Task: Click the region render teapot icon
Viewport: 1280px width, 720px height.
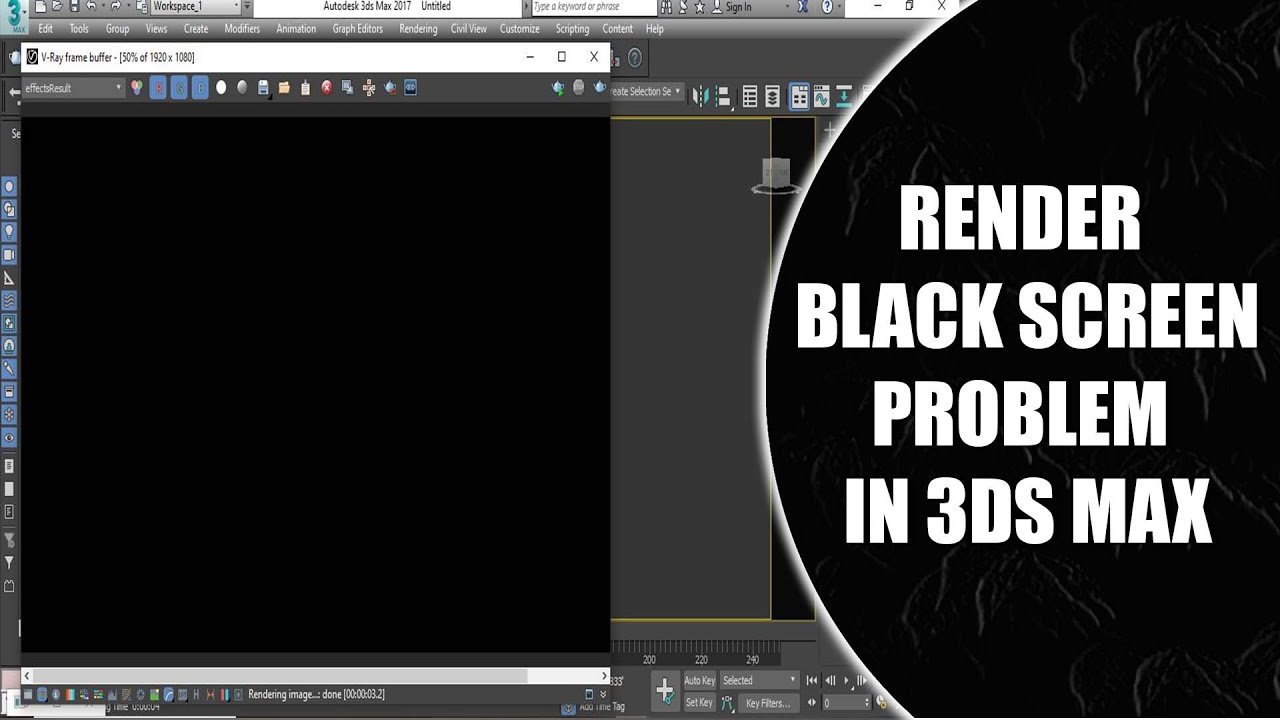Action: click(x=390, y=88)
